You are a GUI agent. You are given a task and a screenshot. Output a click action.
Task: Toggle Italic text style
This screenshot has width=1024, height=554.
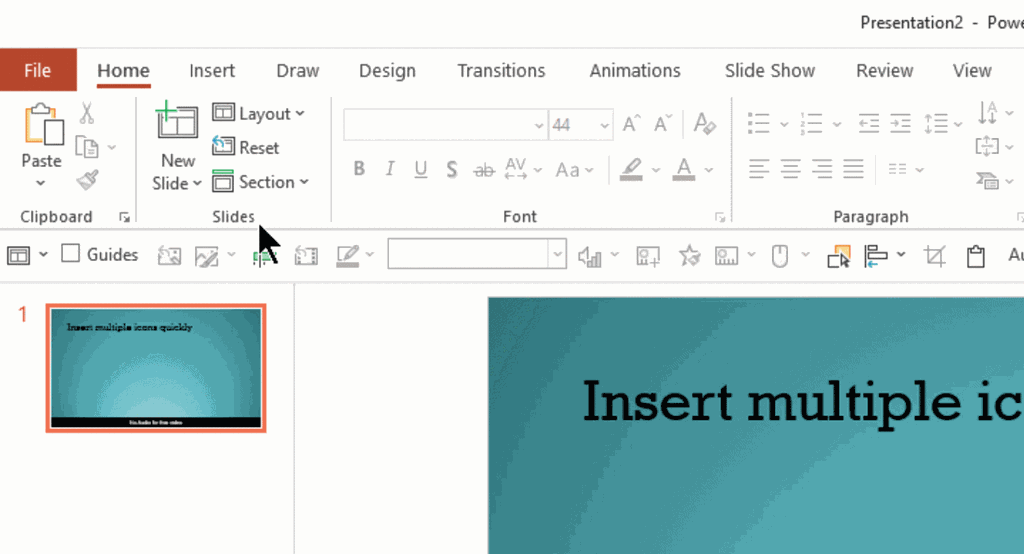pos(390,169)
